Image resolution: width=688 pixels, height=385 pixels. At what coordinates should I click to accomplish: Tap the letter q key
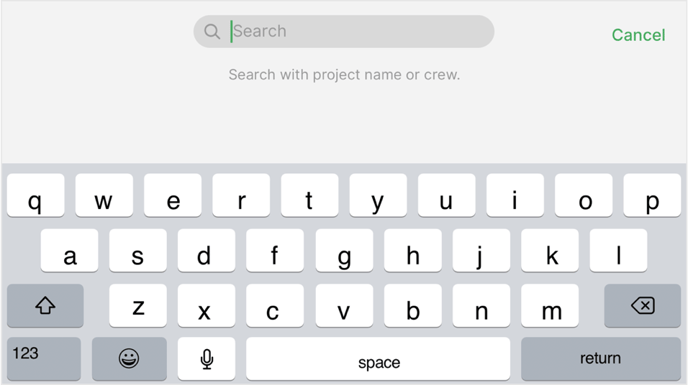pos(36,195)
